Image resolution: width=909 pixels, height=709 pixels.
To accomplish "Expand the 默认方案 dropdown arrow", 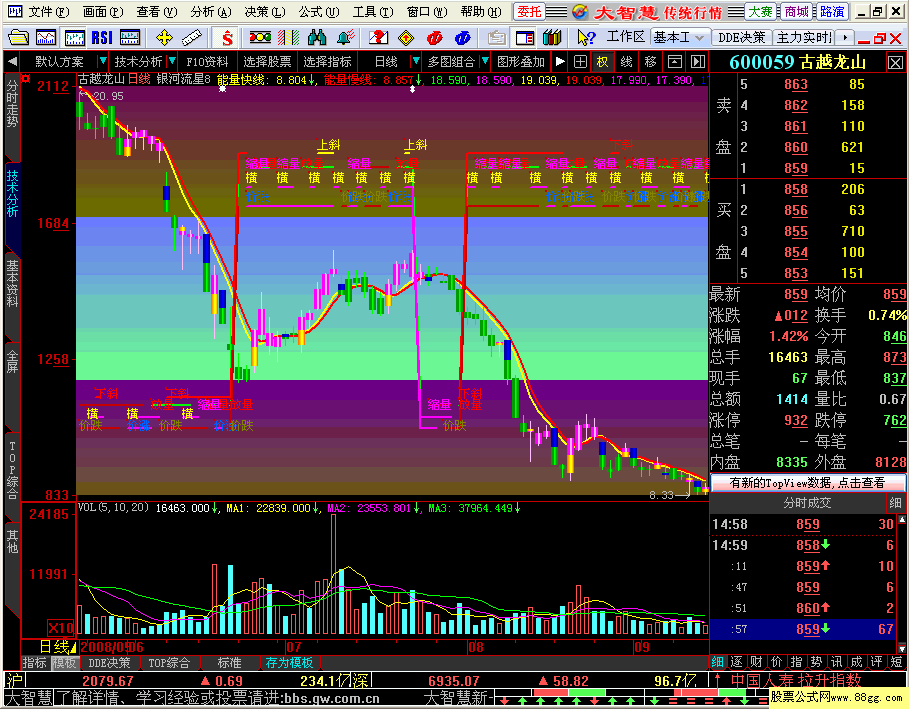I will 103,61.
